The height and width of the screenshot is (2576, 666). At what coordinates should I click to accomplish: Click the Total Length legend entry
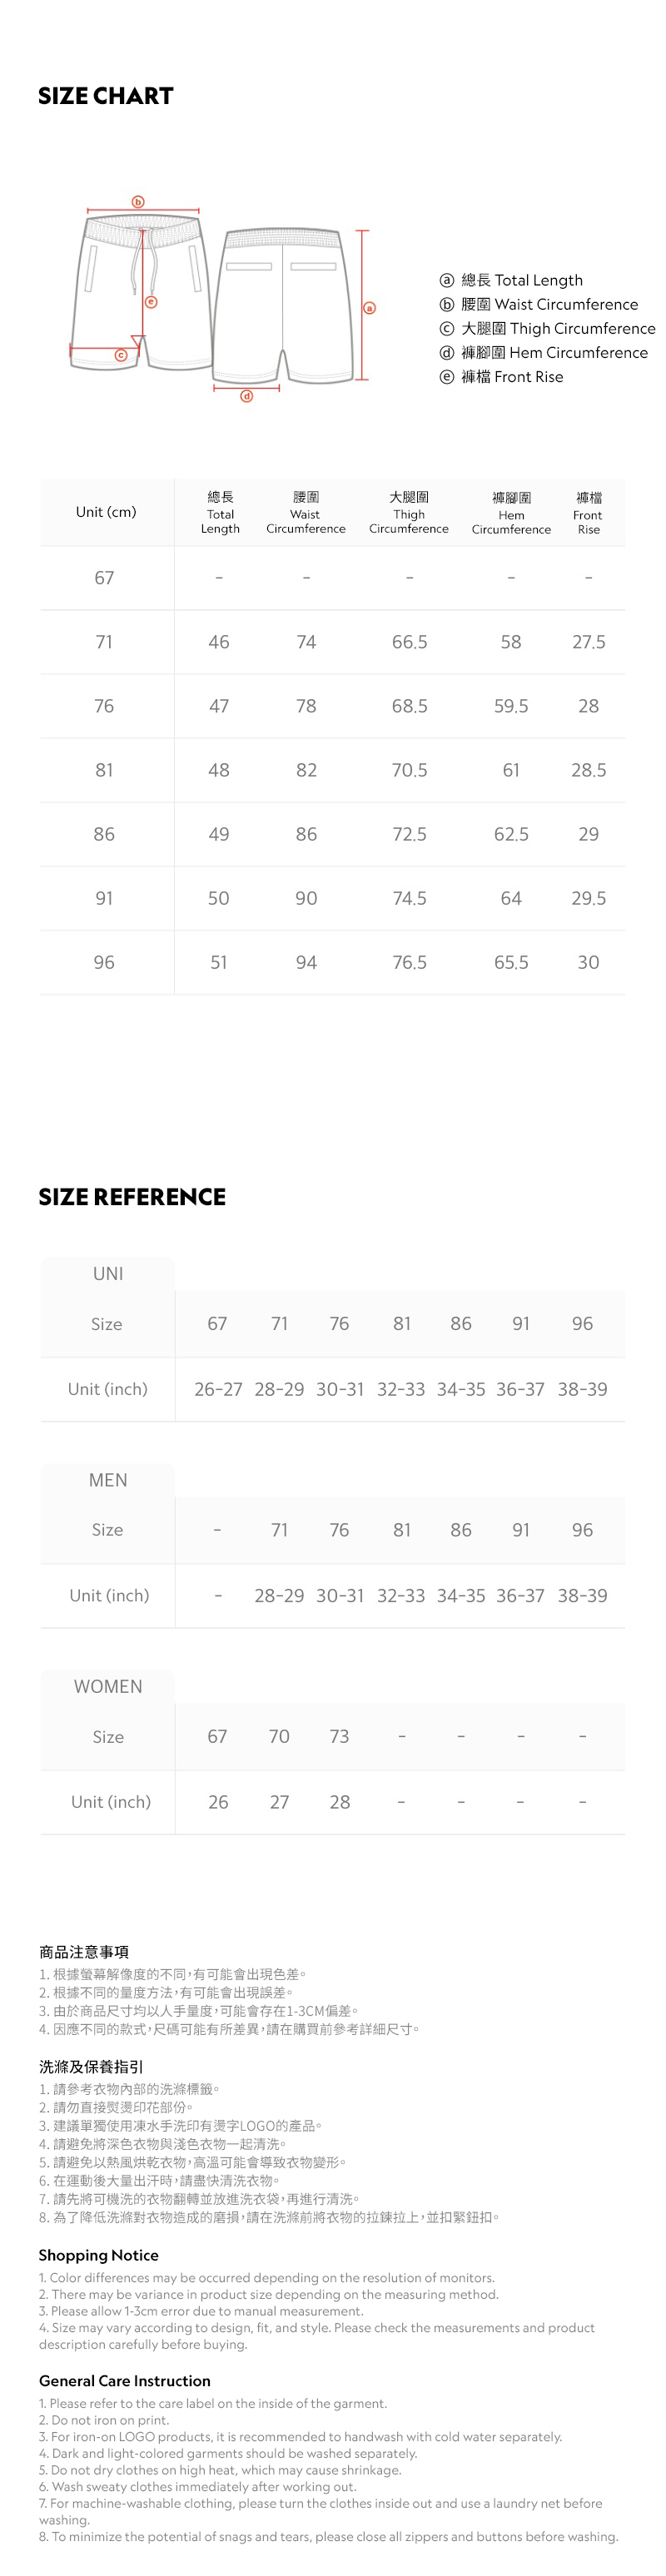511,280
